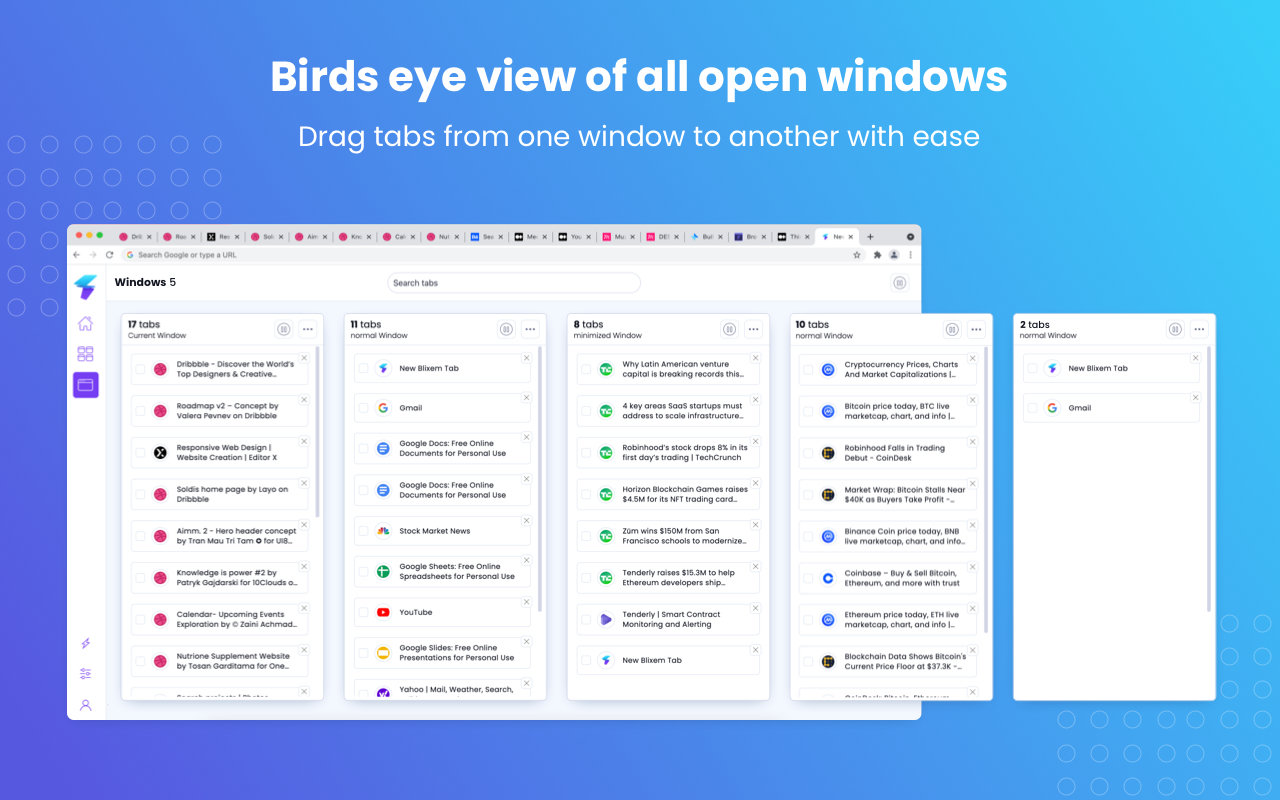Click the scrollbar of the 10 tabs window

pyautogui.click(x=986, y=490)
